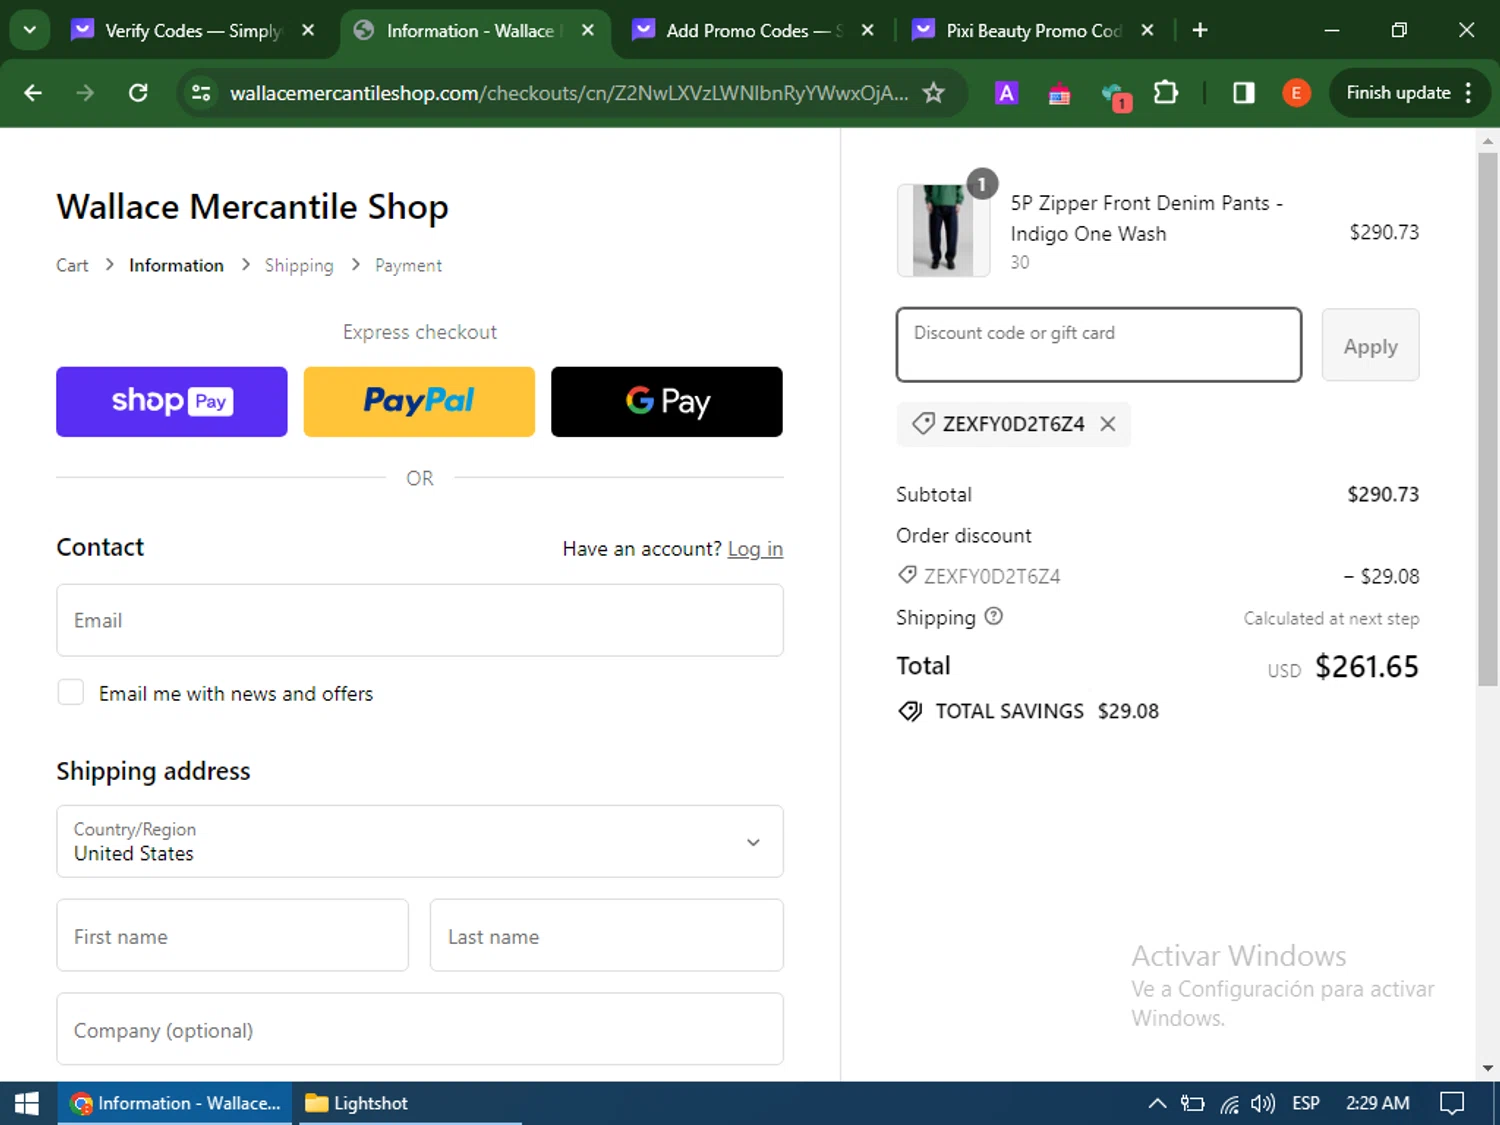This screenshot has width=1500, height=1125.
Task: Click the page vertical scrollbar
Action: point(1488,420)
